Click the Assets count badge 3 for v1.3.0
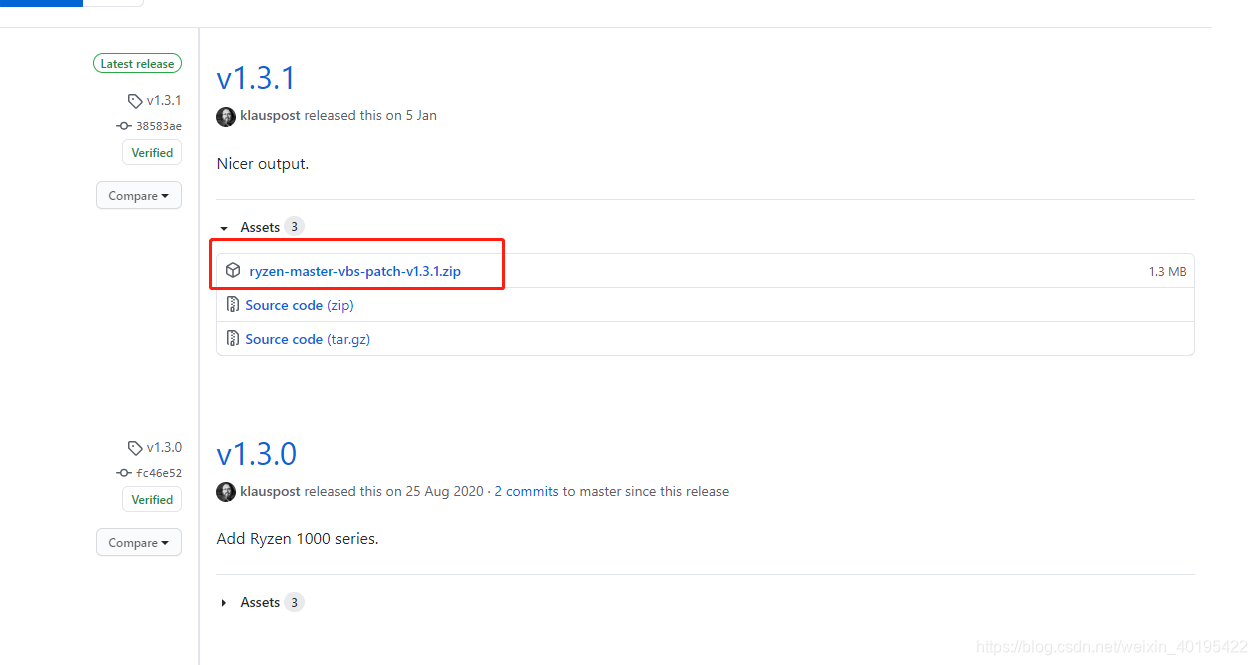 click(x=294, y=602)
